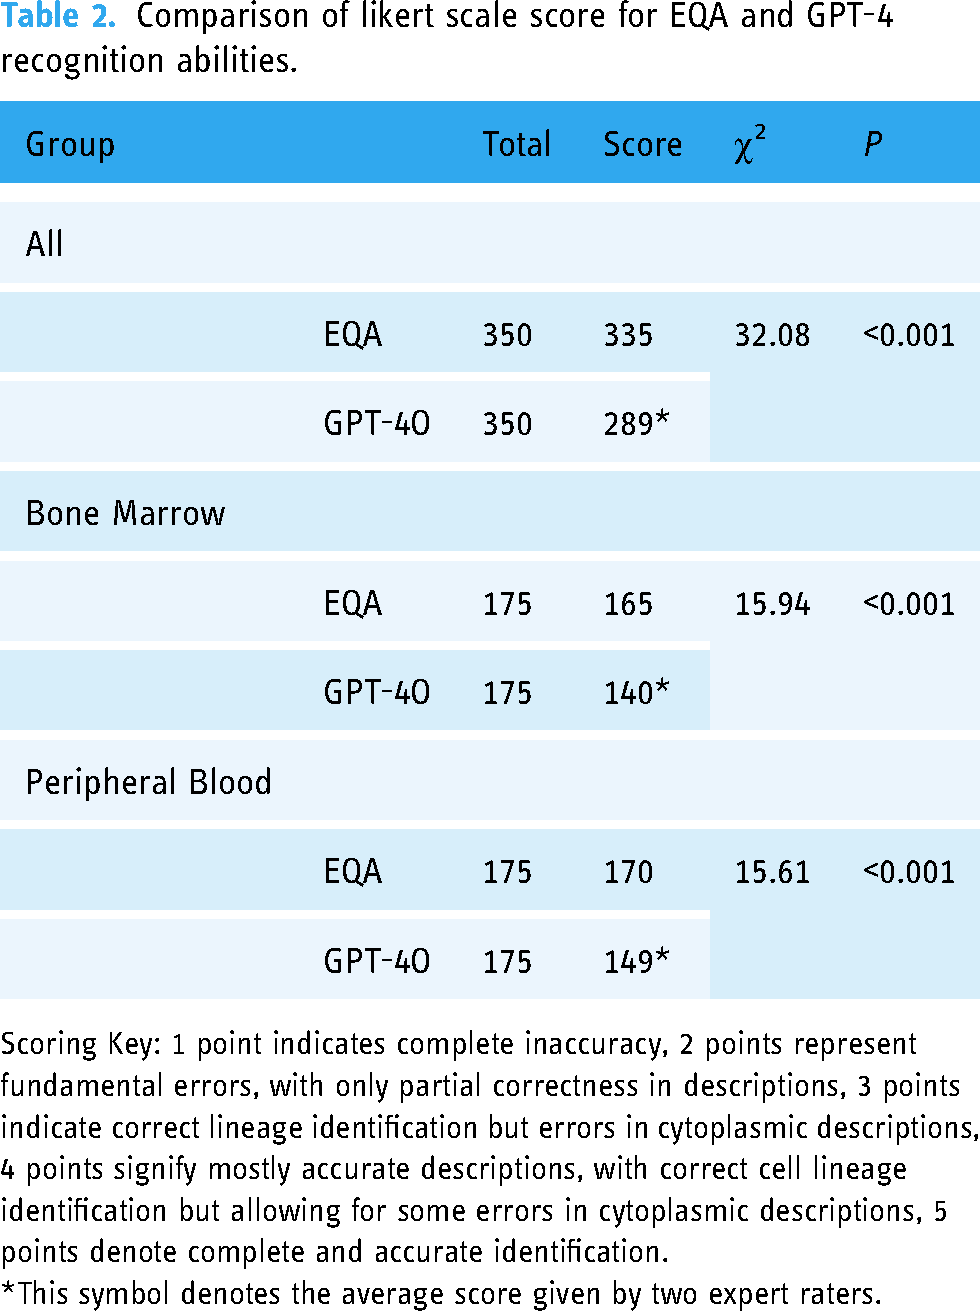Click the GPT-4O score 149*
Image resolution: width=980 pixels, height=1311 pixels.
(x=636, y=962)
